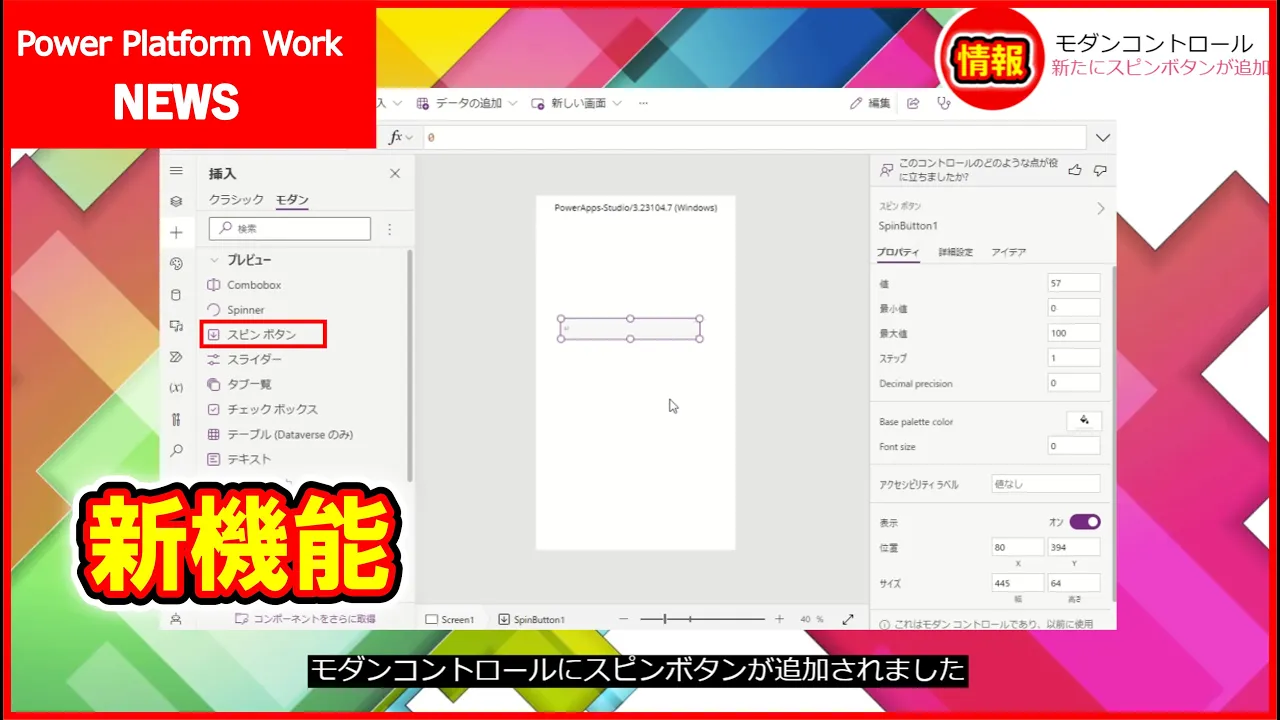Click the width (幅) size field
1280x720 pixels.
tap(1018, 583)
